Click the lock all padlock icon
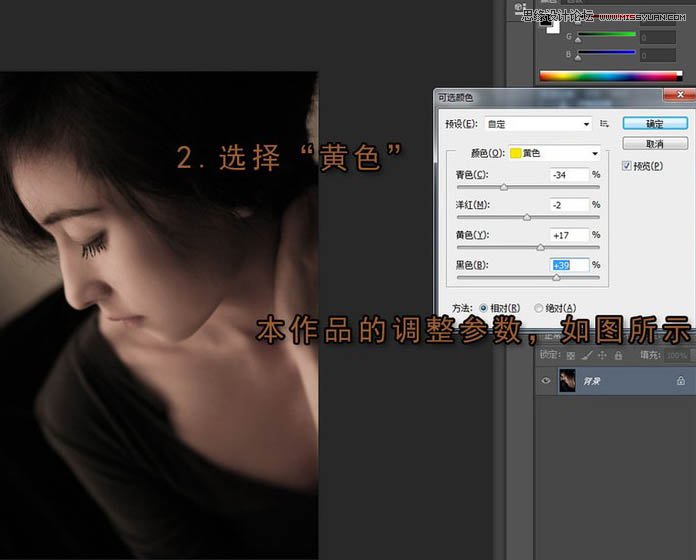Screen dimensions: 696x560 tap(618, 355)
